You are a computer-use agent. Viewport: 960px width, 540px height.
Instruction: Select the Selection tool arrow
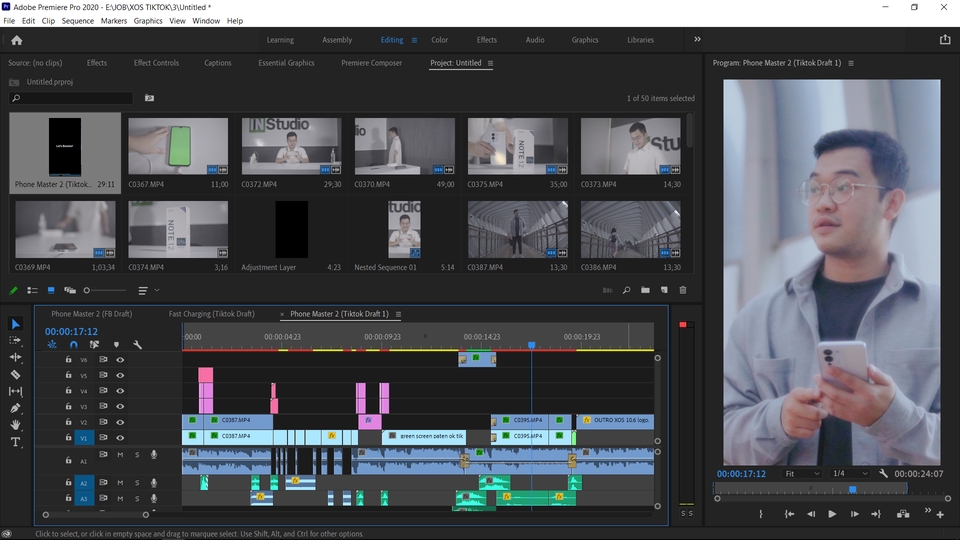(x=15, y=324)
